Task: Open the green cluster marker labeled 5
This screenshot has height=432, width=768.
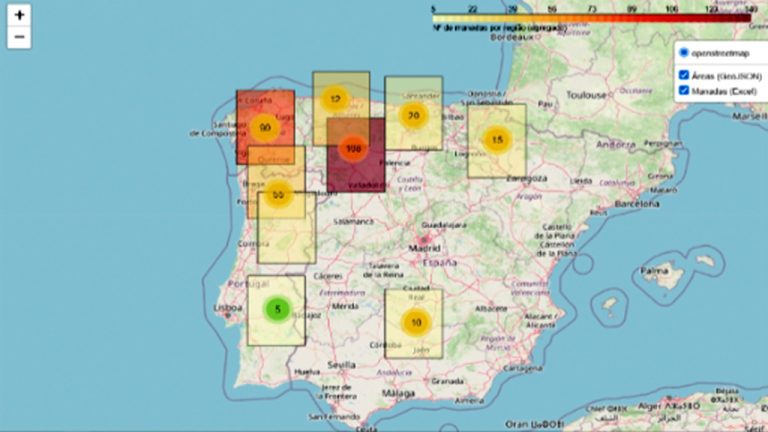Action: click(277, 310)
